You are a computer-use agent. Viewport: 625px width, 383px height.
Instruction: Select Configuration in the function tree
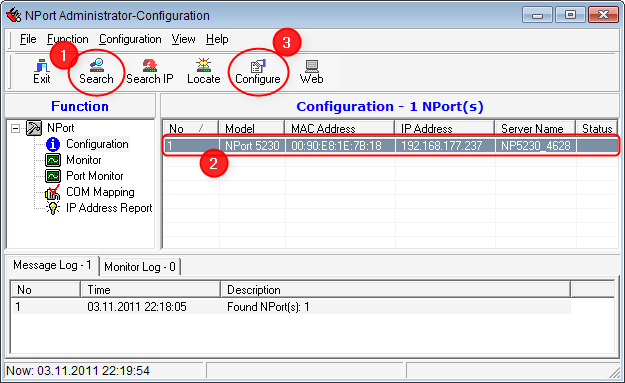[97, 144]
